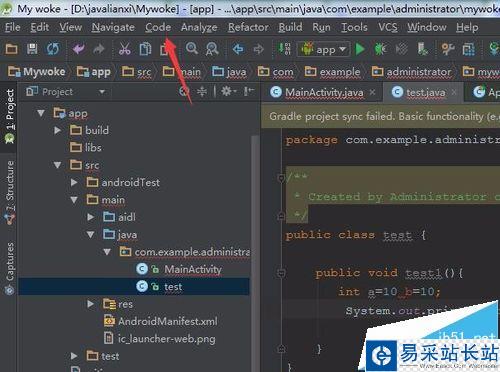This screenshot has height=372, width=500.
Task: Open the Build menu
Action: [290, 27]
